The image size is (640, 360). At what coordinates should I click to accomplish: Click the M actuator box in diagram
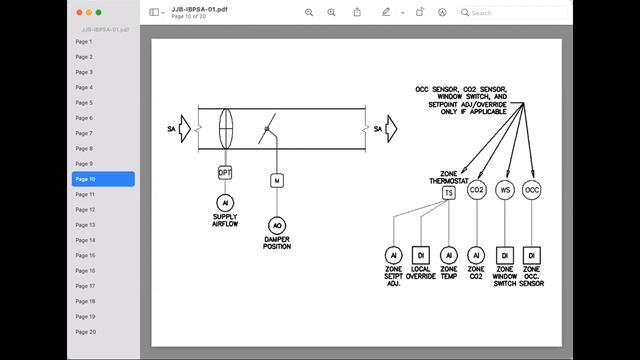click(277, 180)
